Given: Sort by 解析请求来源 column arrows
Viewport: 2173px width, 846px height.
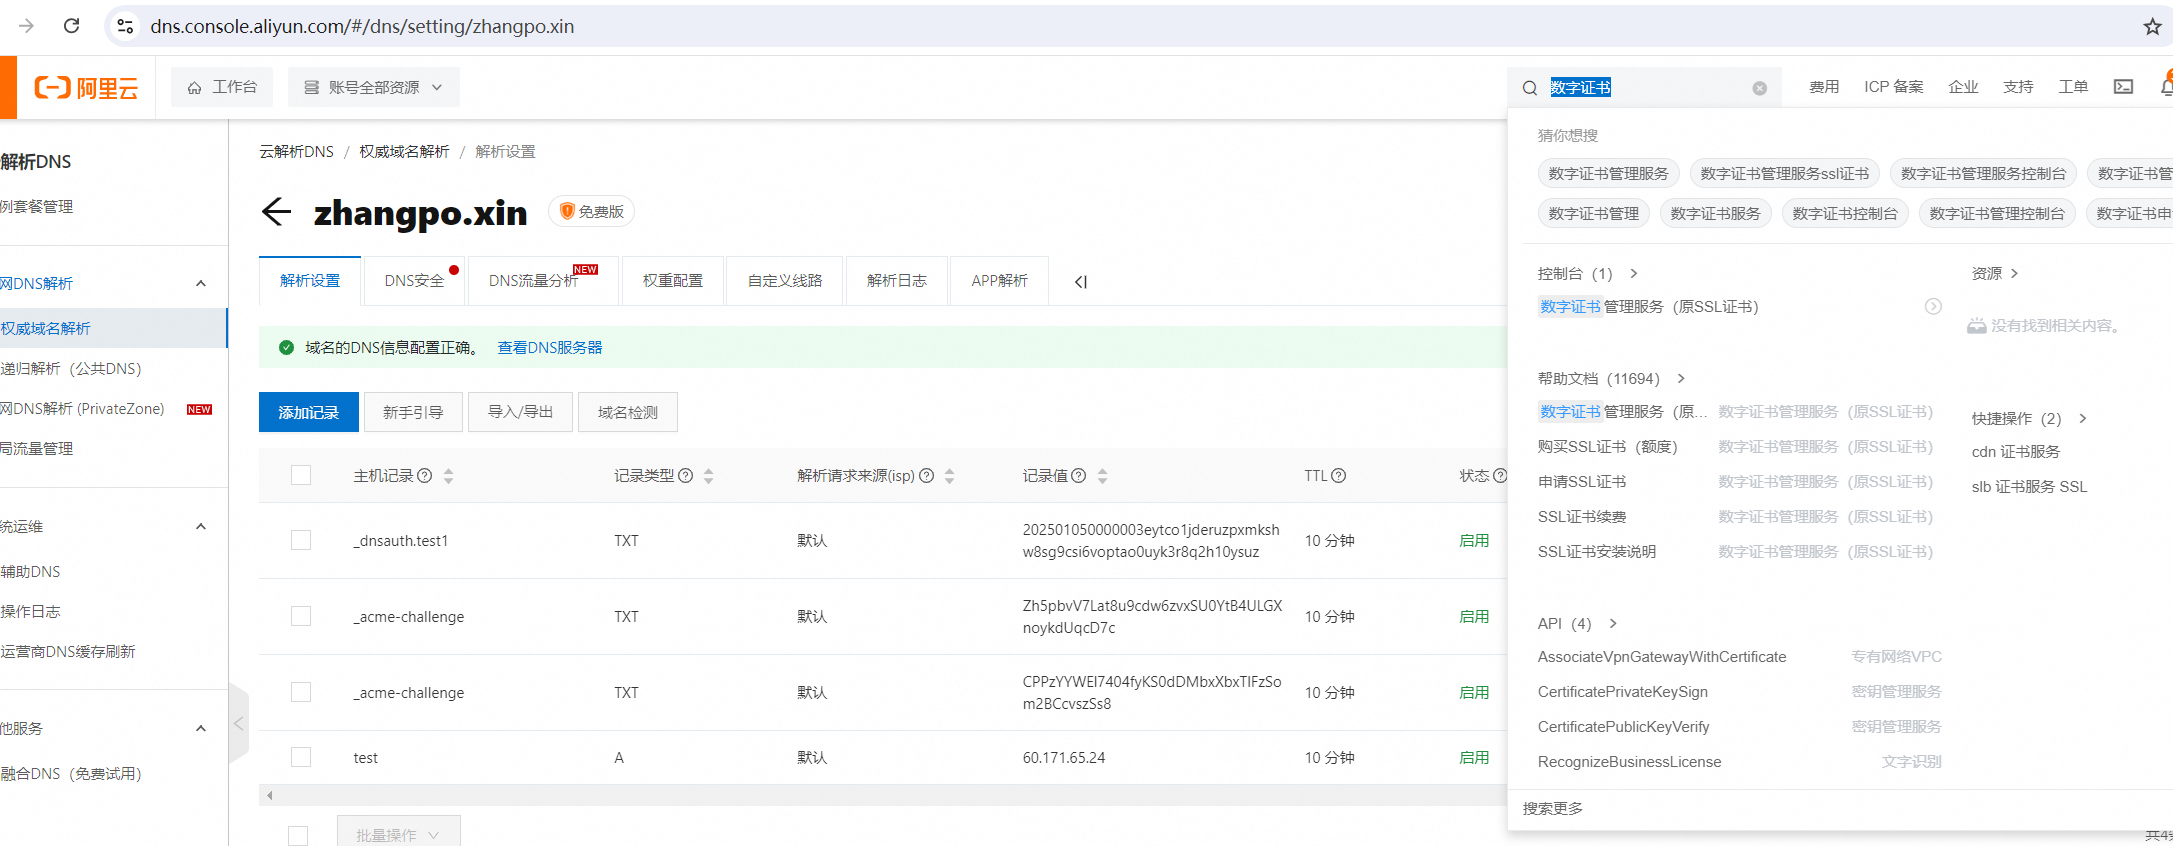Looking at the screenshot, I should coord(949,476).
